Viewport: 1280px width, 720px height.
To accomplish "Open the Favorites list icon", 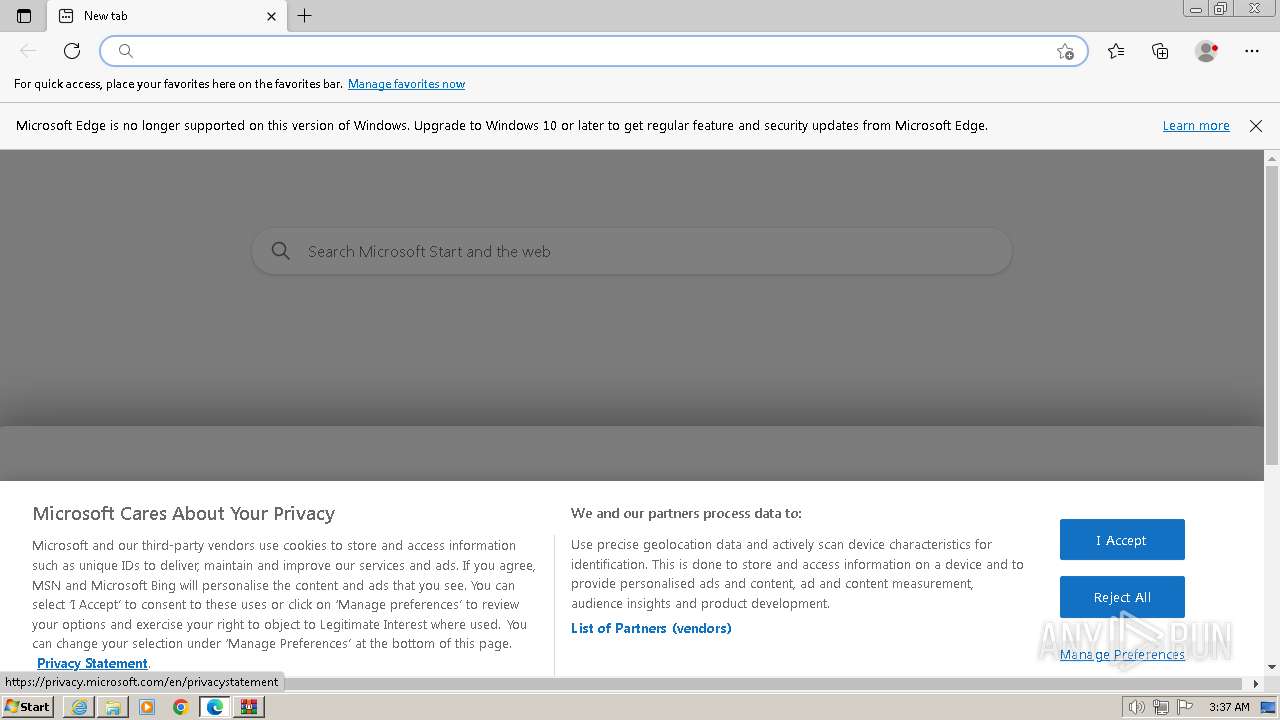I will point(1116,51).
